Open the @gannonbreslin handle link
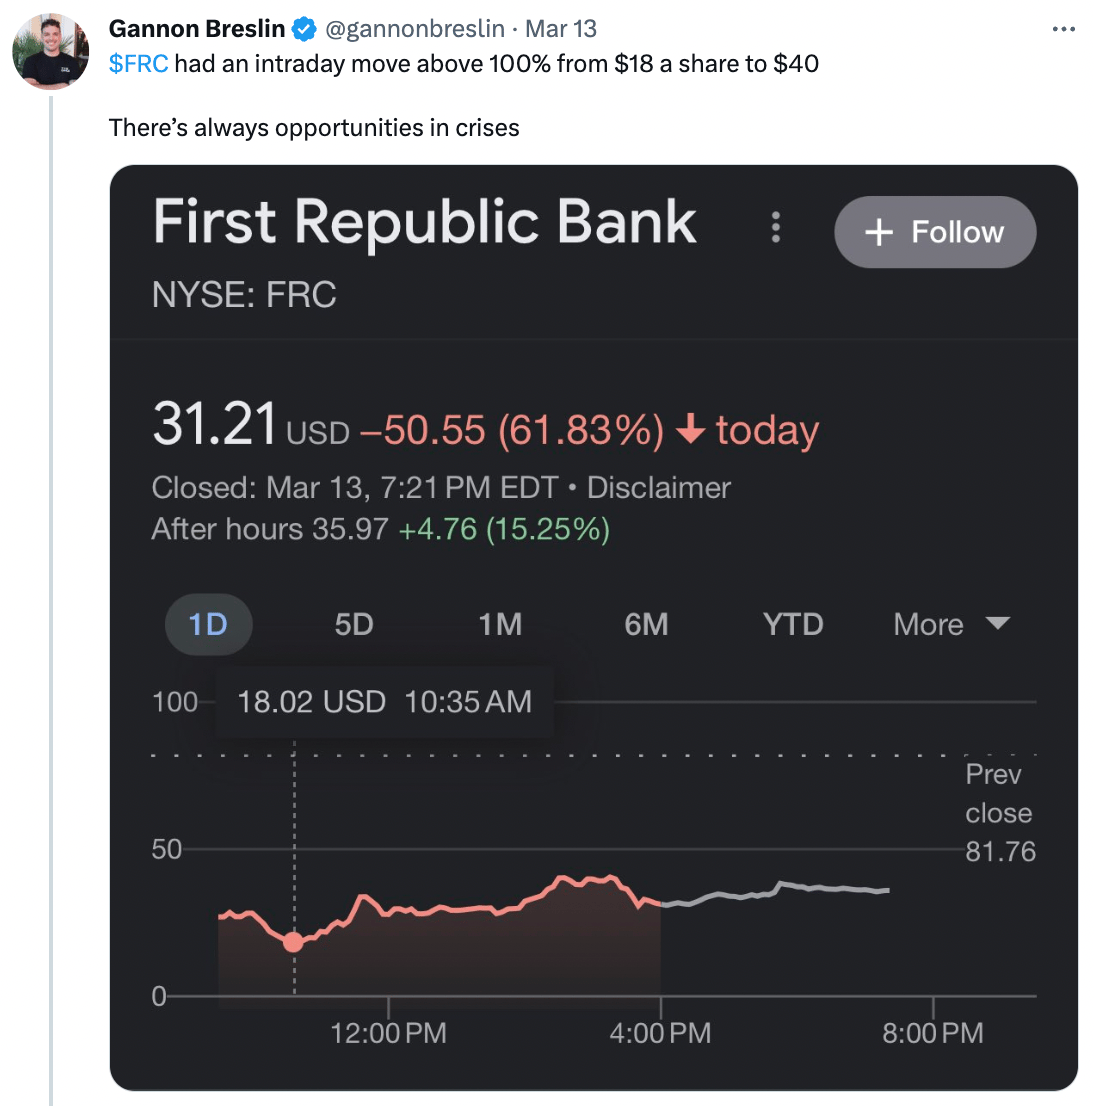Viewport: 1094px width, 1106px height. coord(415,29)
